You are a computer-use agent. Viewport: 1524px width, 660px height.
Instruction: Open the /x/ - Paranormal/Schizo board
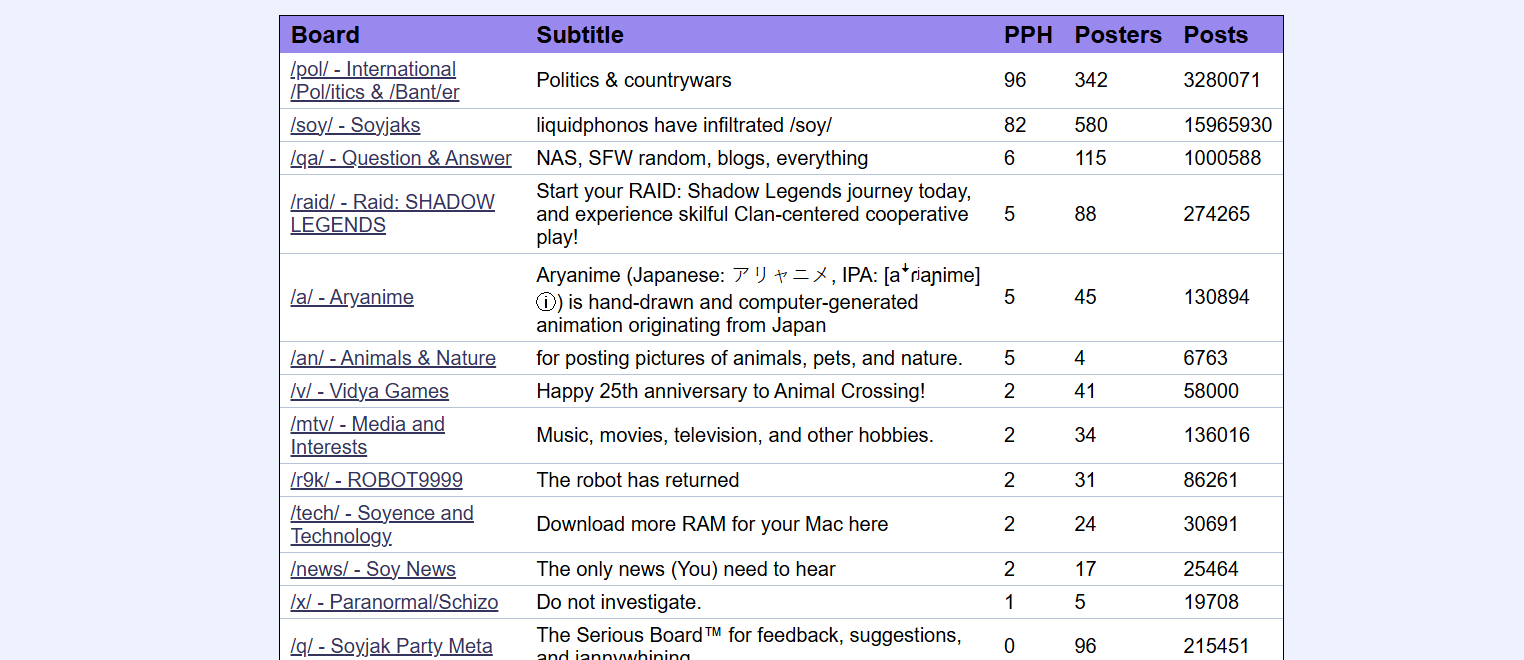(x=394, y=603)
